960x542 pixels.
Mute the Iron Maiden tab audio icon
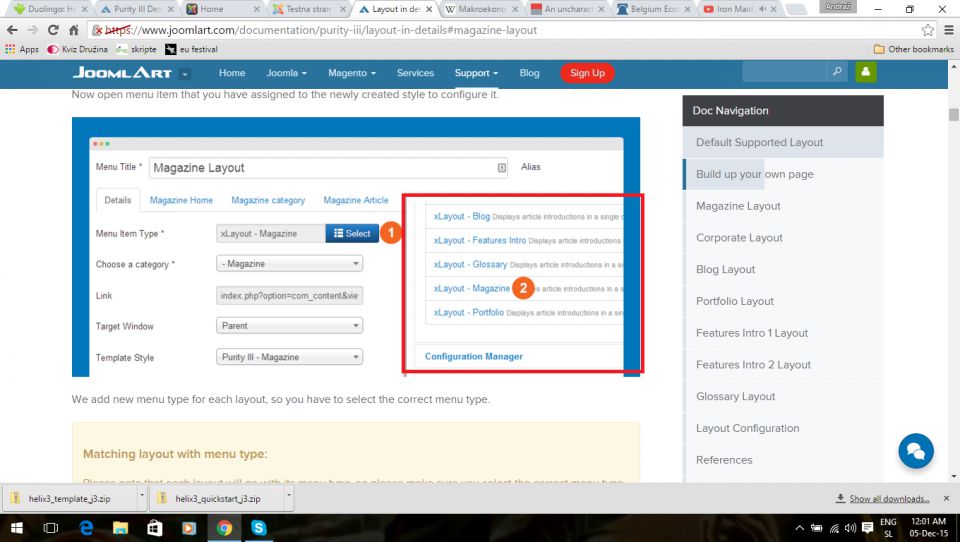point(762,9)
